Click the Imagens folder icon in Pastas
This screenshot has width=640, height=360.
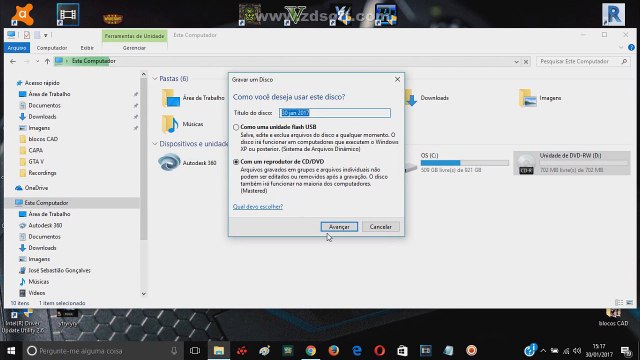(x=527, y=98)
